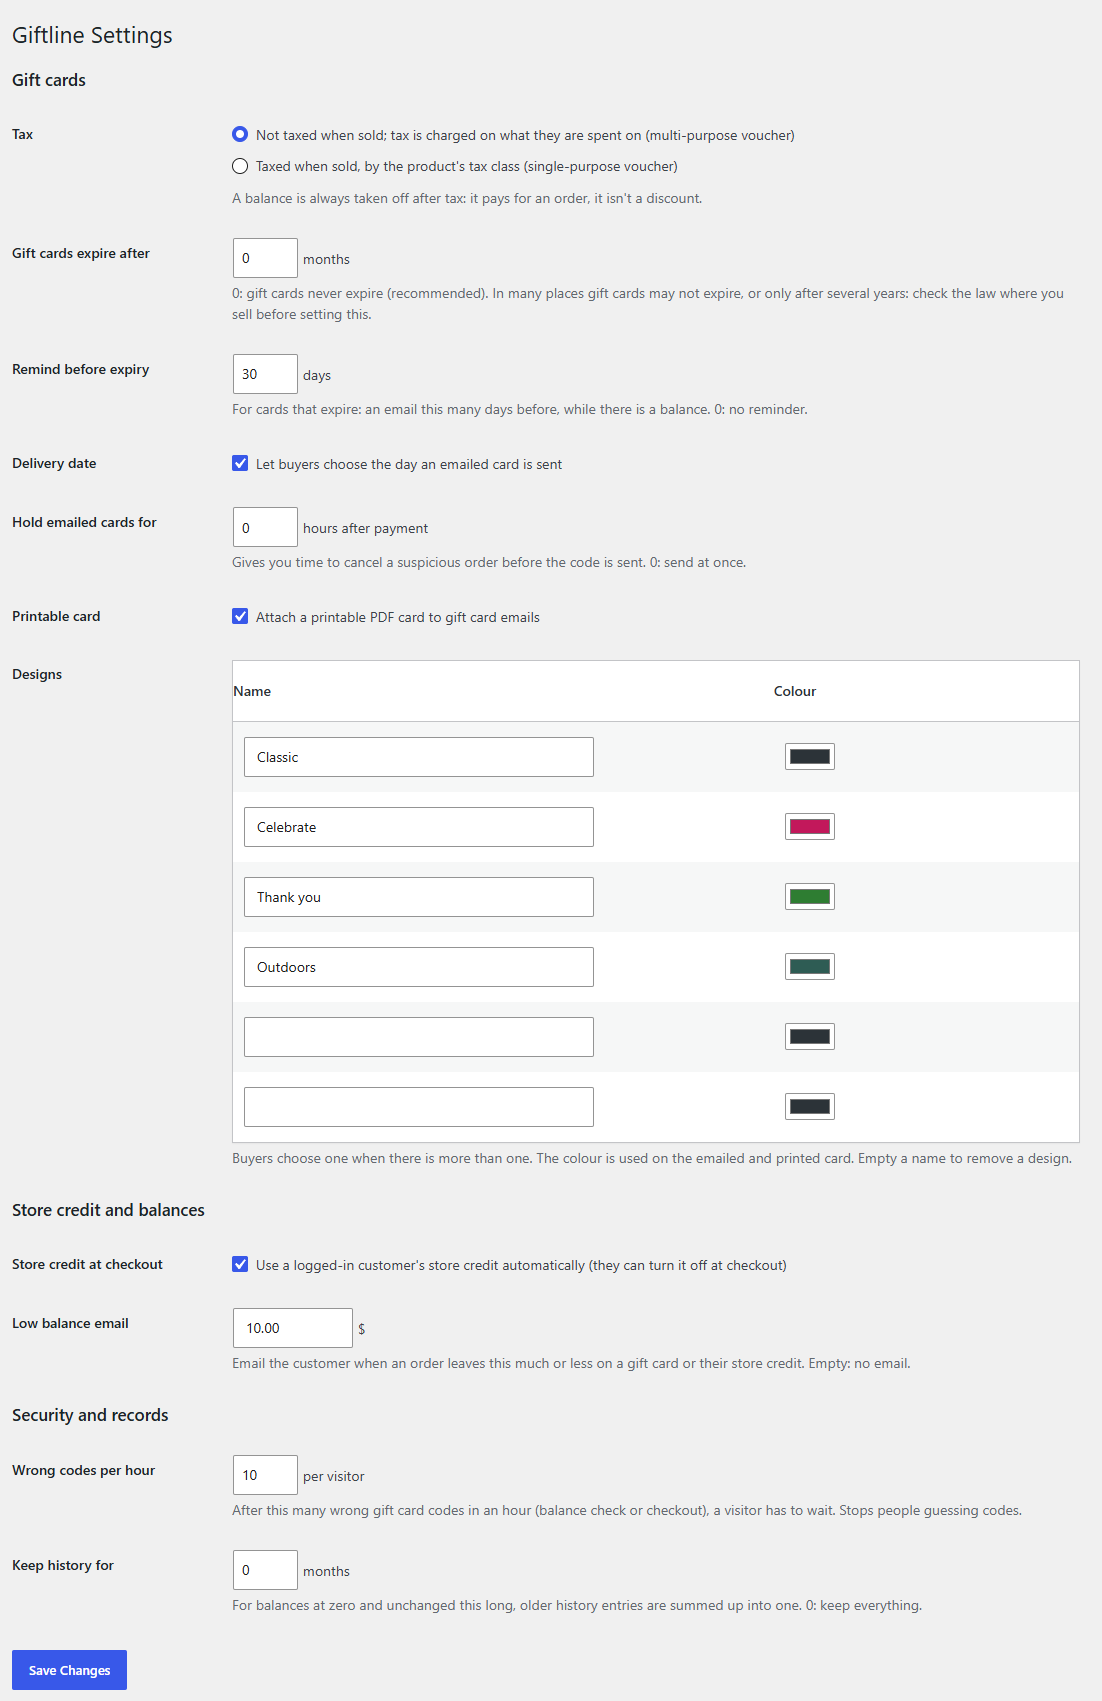1102x1701 pixels.
Task: Click the 'hours after payment' text
Action: [x=366, y=528]
